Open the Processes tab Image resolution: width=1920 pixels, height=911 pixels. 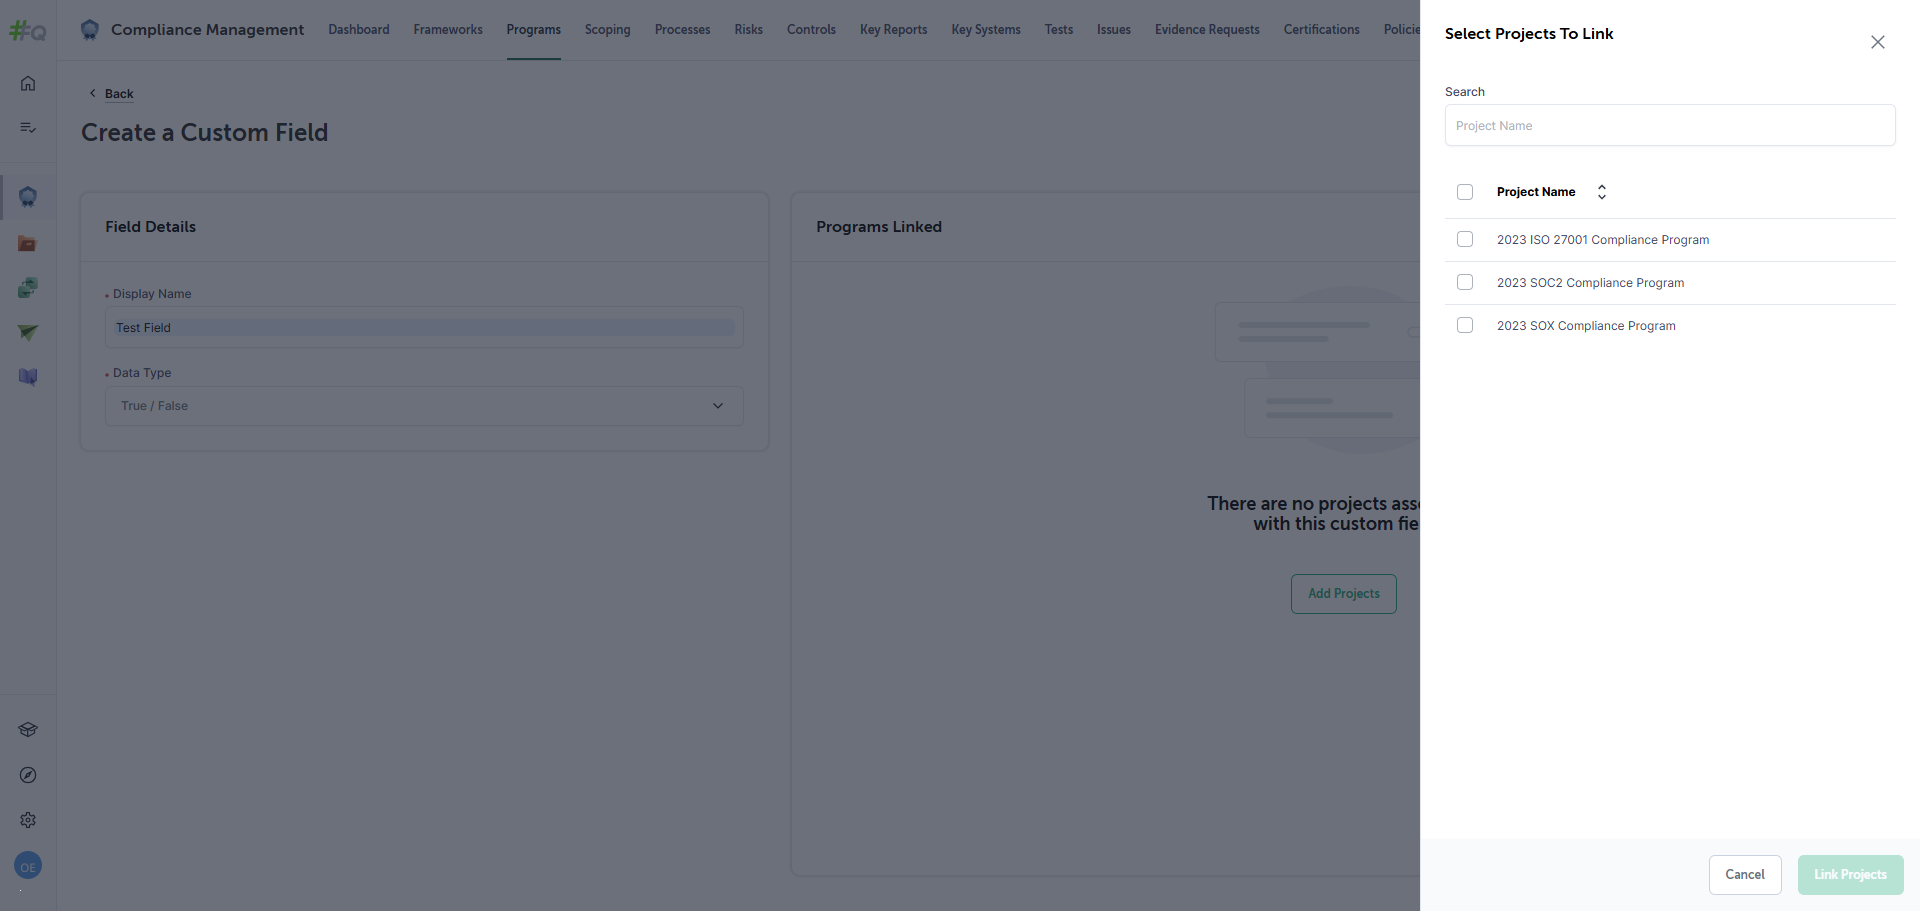point(683,30)
